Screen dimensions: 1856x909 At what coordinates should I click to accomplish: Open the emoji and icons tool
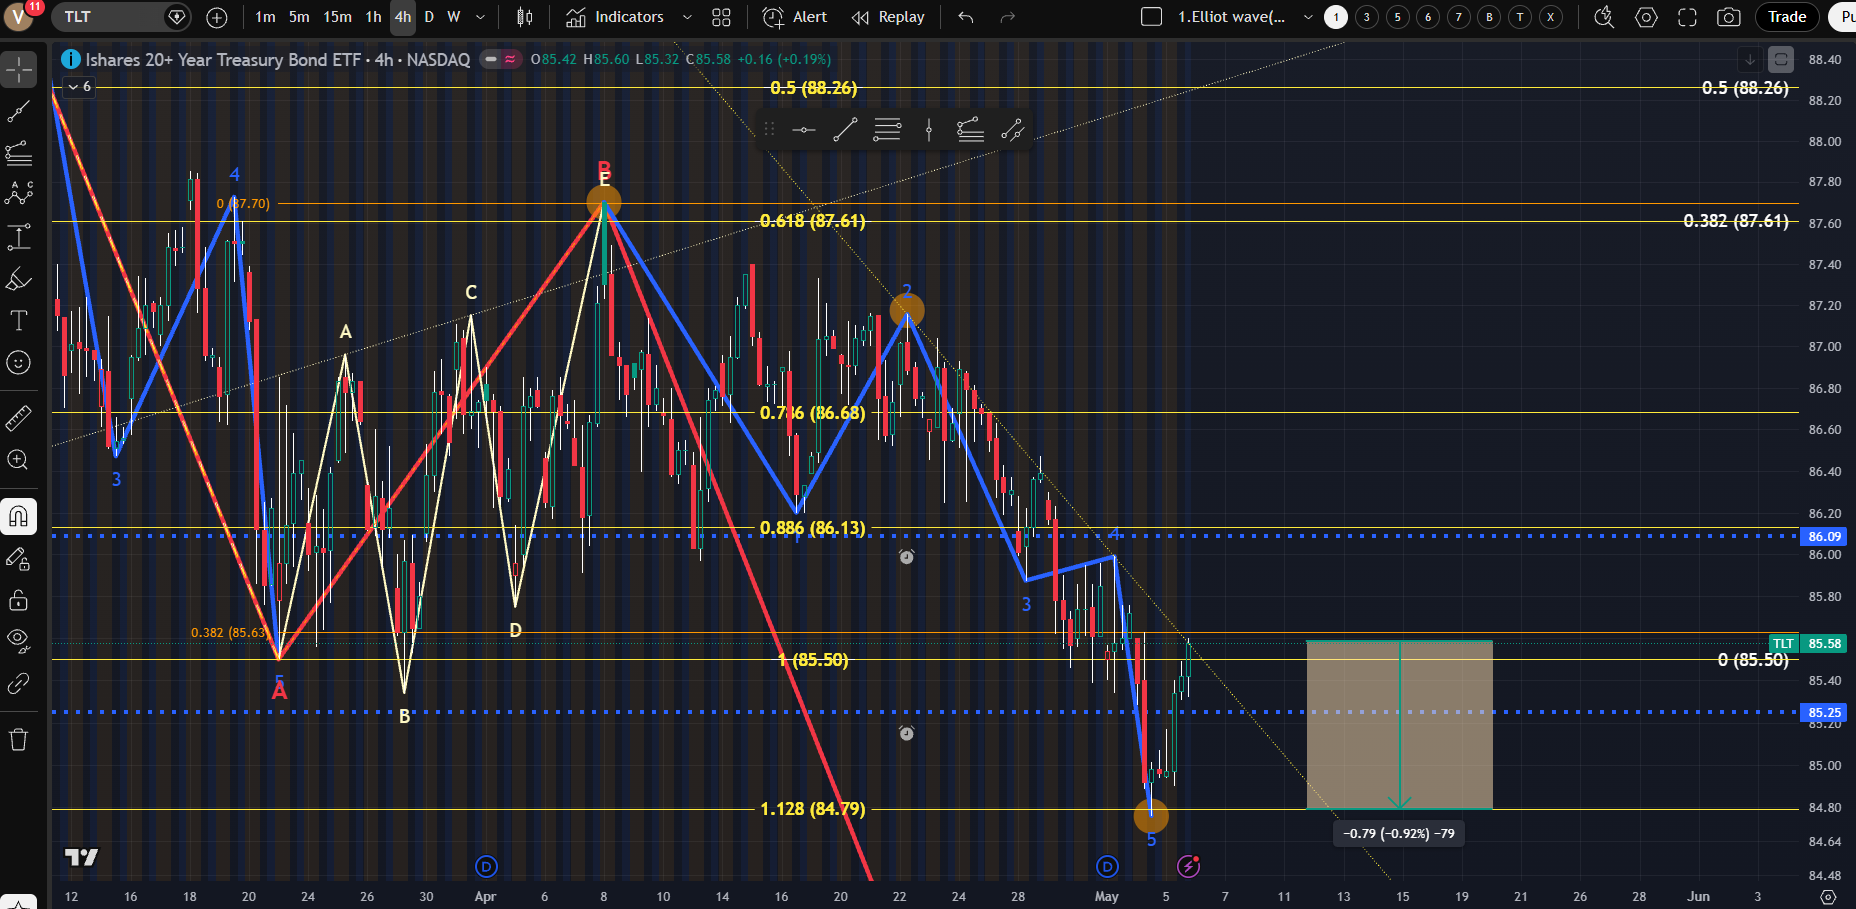[19, 362]
